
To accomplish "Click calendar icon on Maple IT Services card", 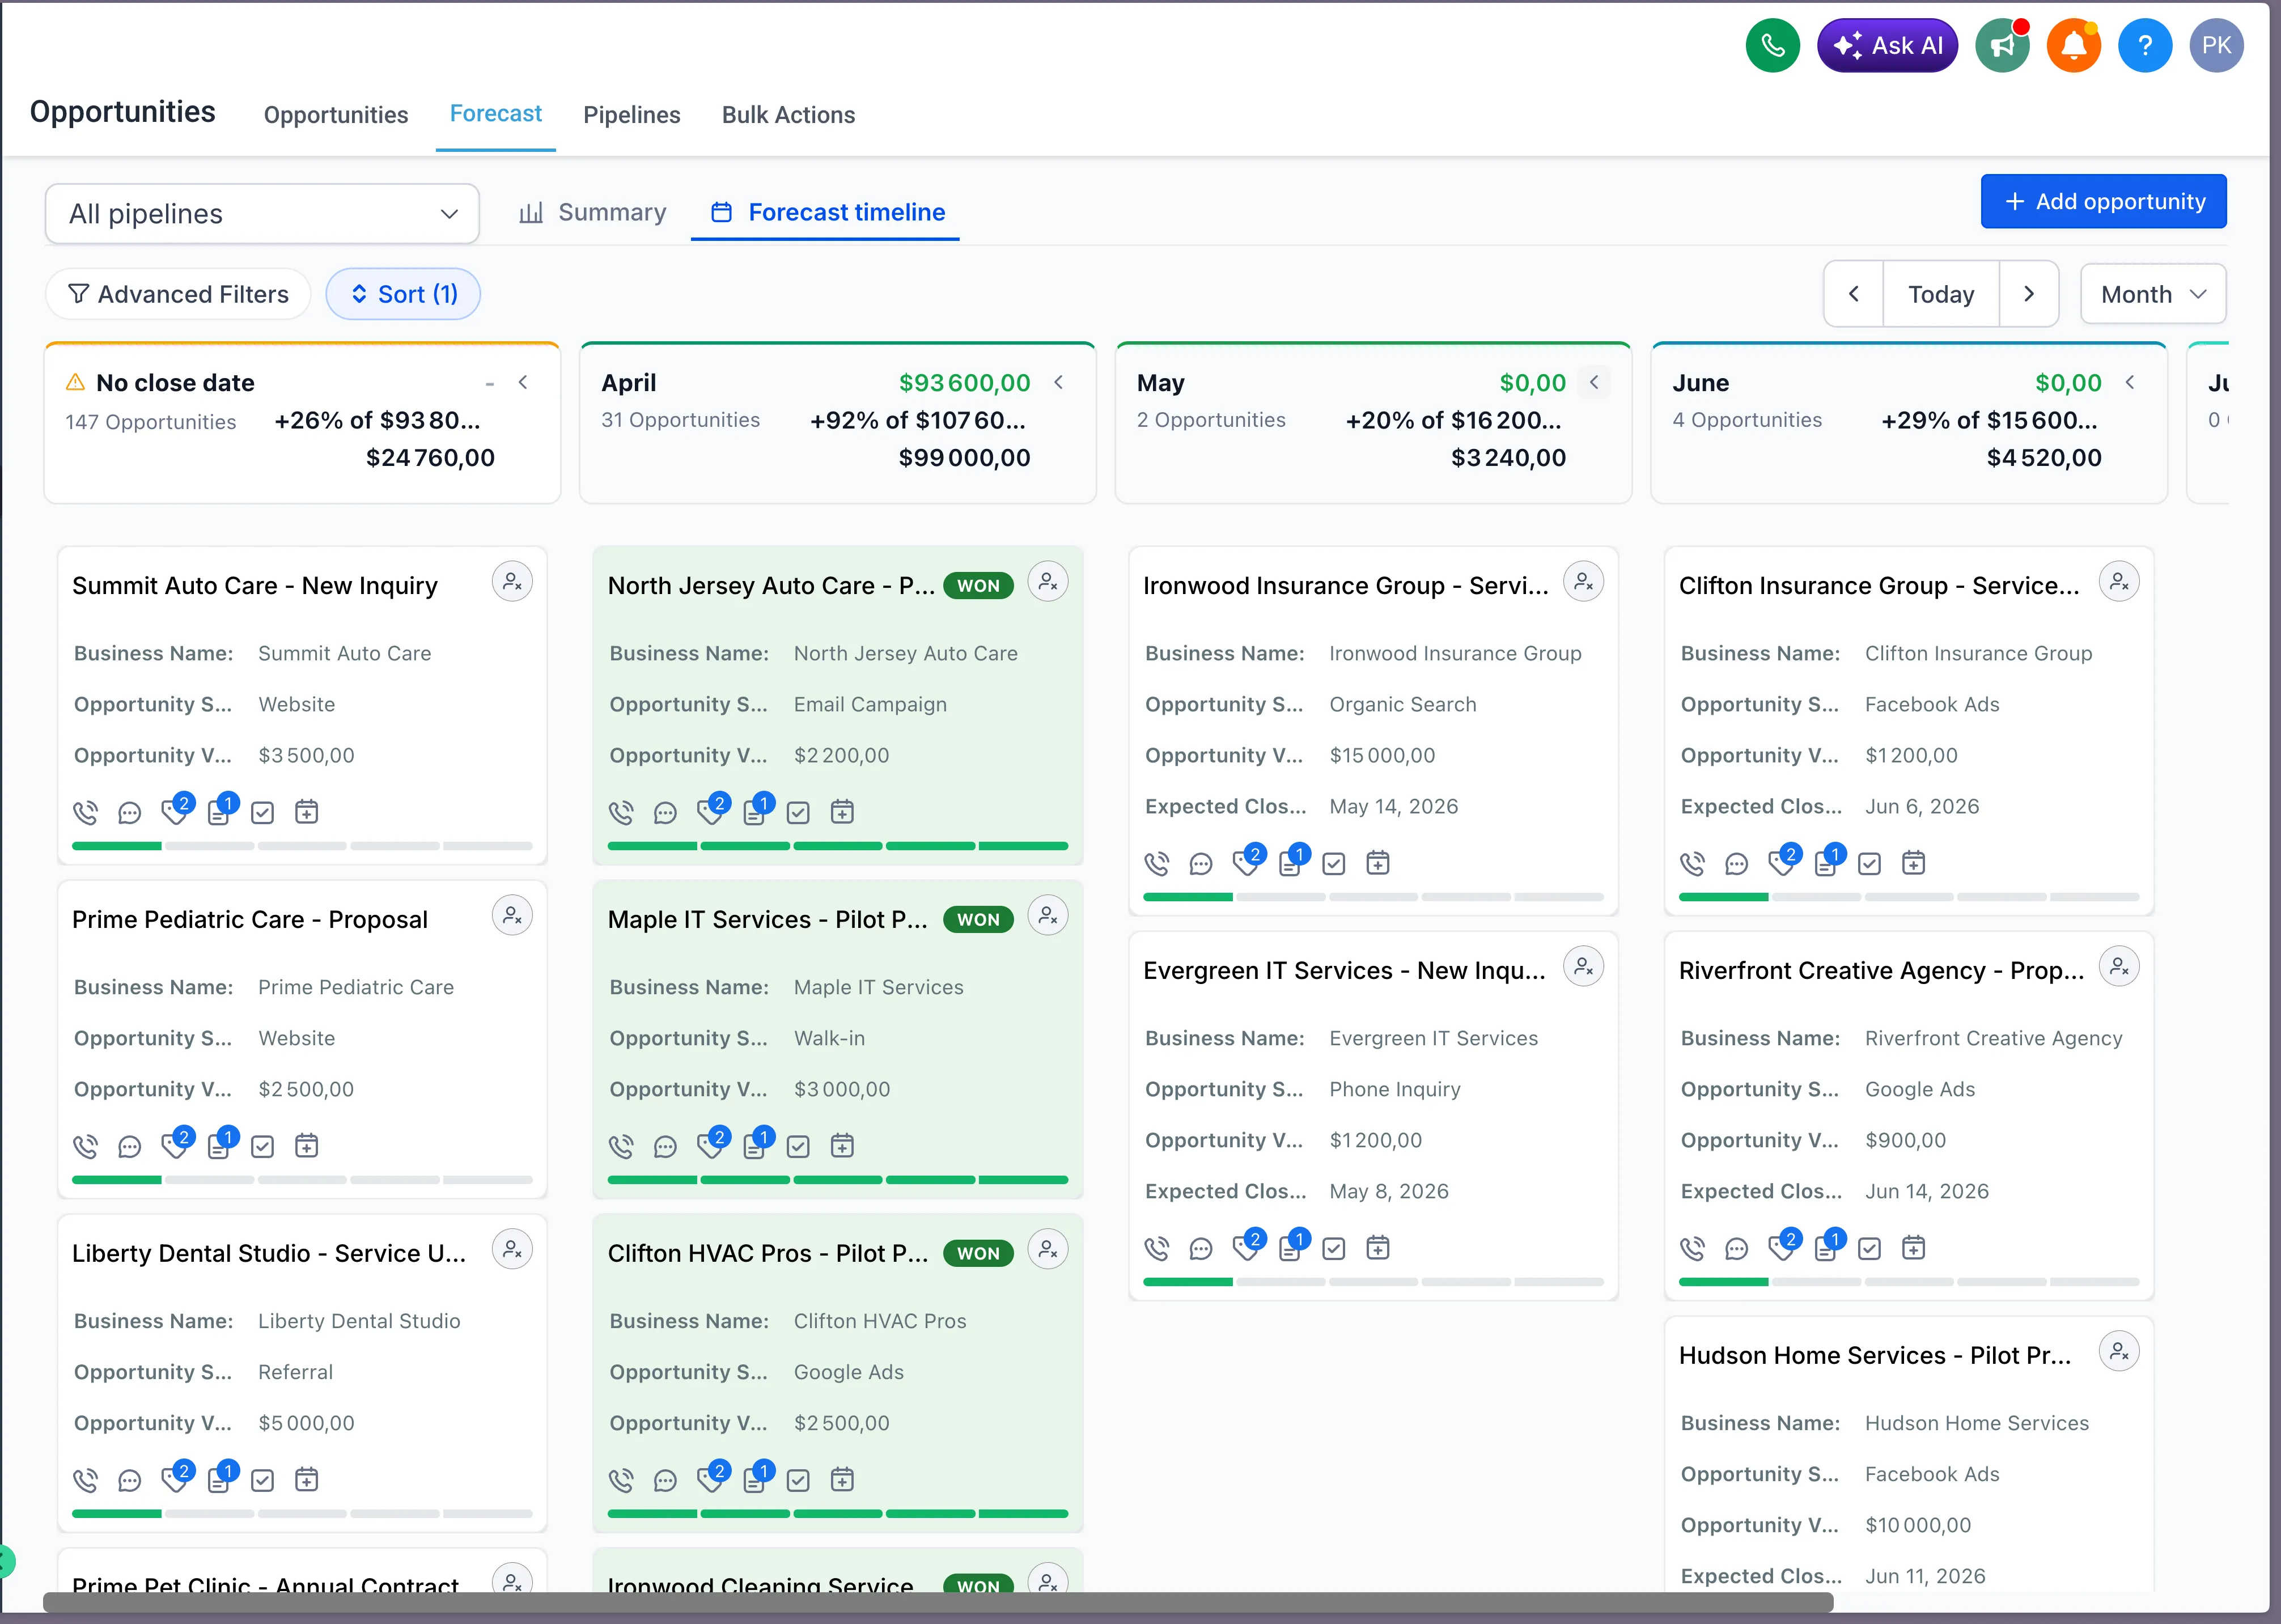I will pyautogui.click(x=842, y=1147).
